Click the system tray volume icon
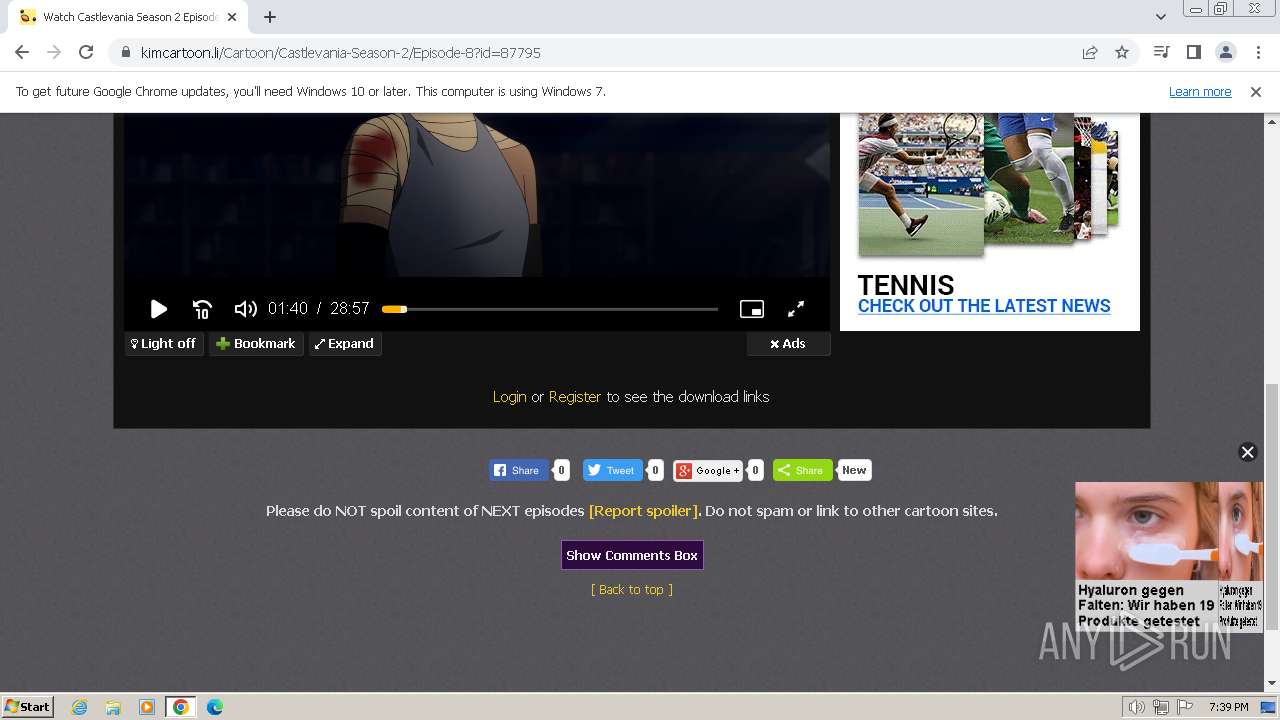1280x720 pixels. point(1137,707)
